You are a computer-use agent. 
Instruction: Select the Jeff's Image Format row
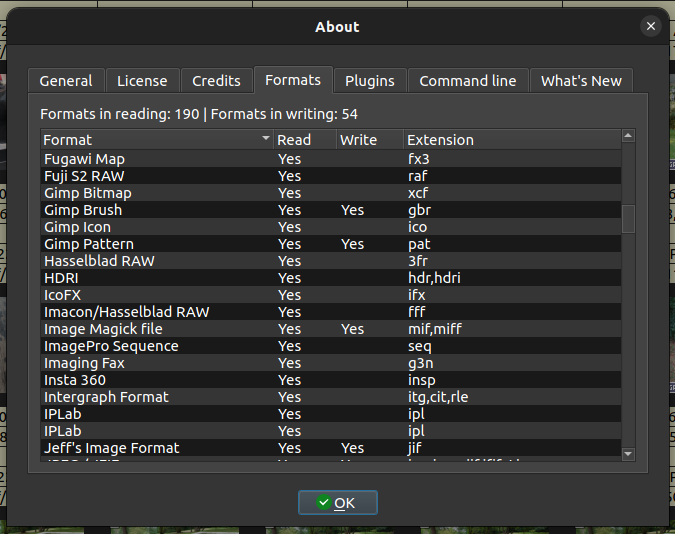coord(331,448)
